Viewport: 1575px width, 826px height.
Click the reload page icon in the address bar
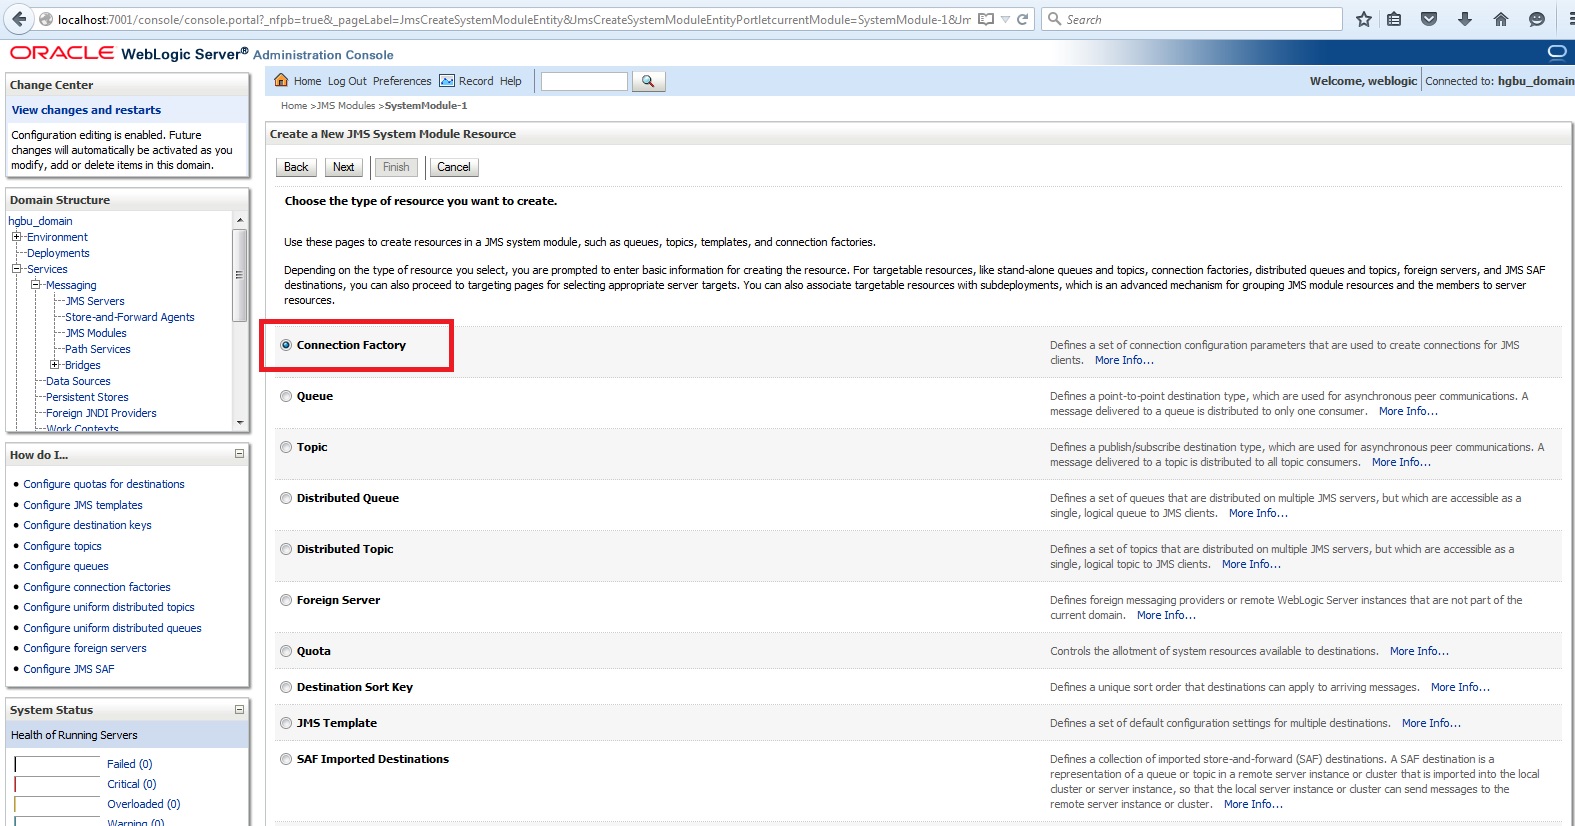coord(1022,19)
